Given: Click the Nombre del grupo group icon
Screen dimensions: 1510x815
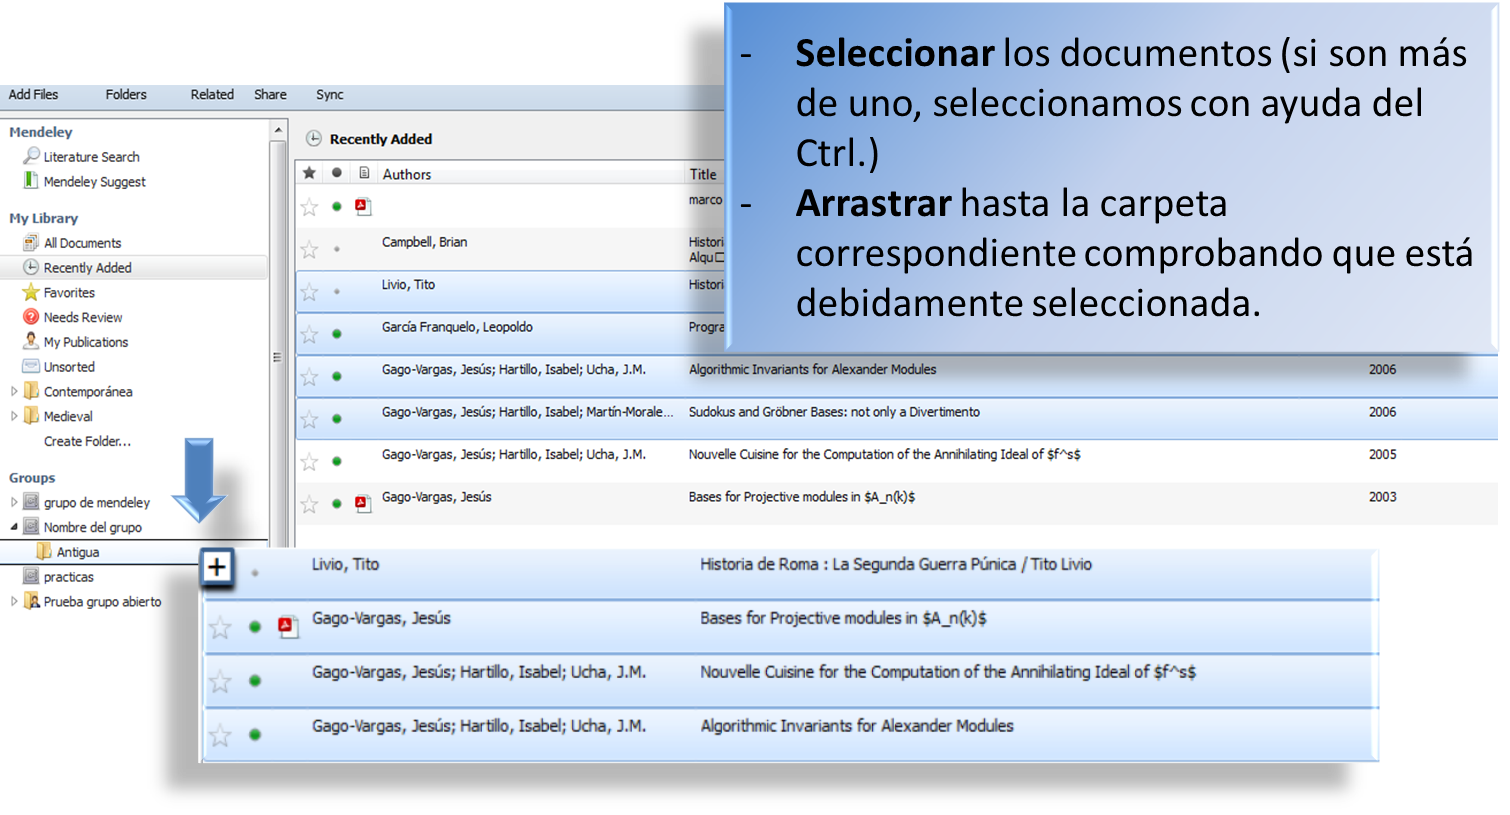Looking at the screenshot, I should coord(32,527).
